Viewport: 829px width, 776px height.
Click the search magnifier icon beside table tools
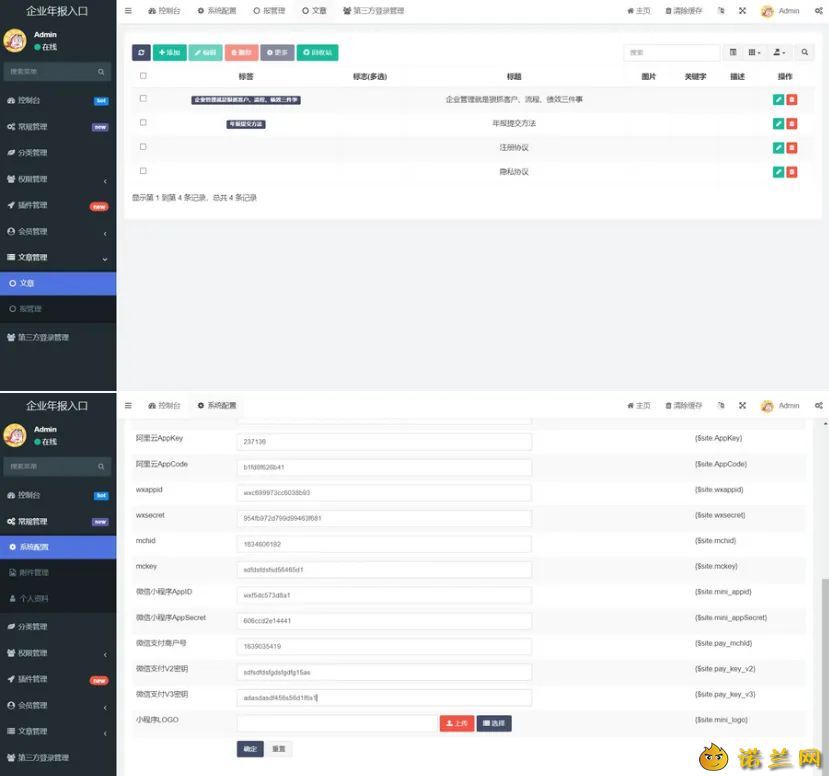(x=804, y=52)
